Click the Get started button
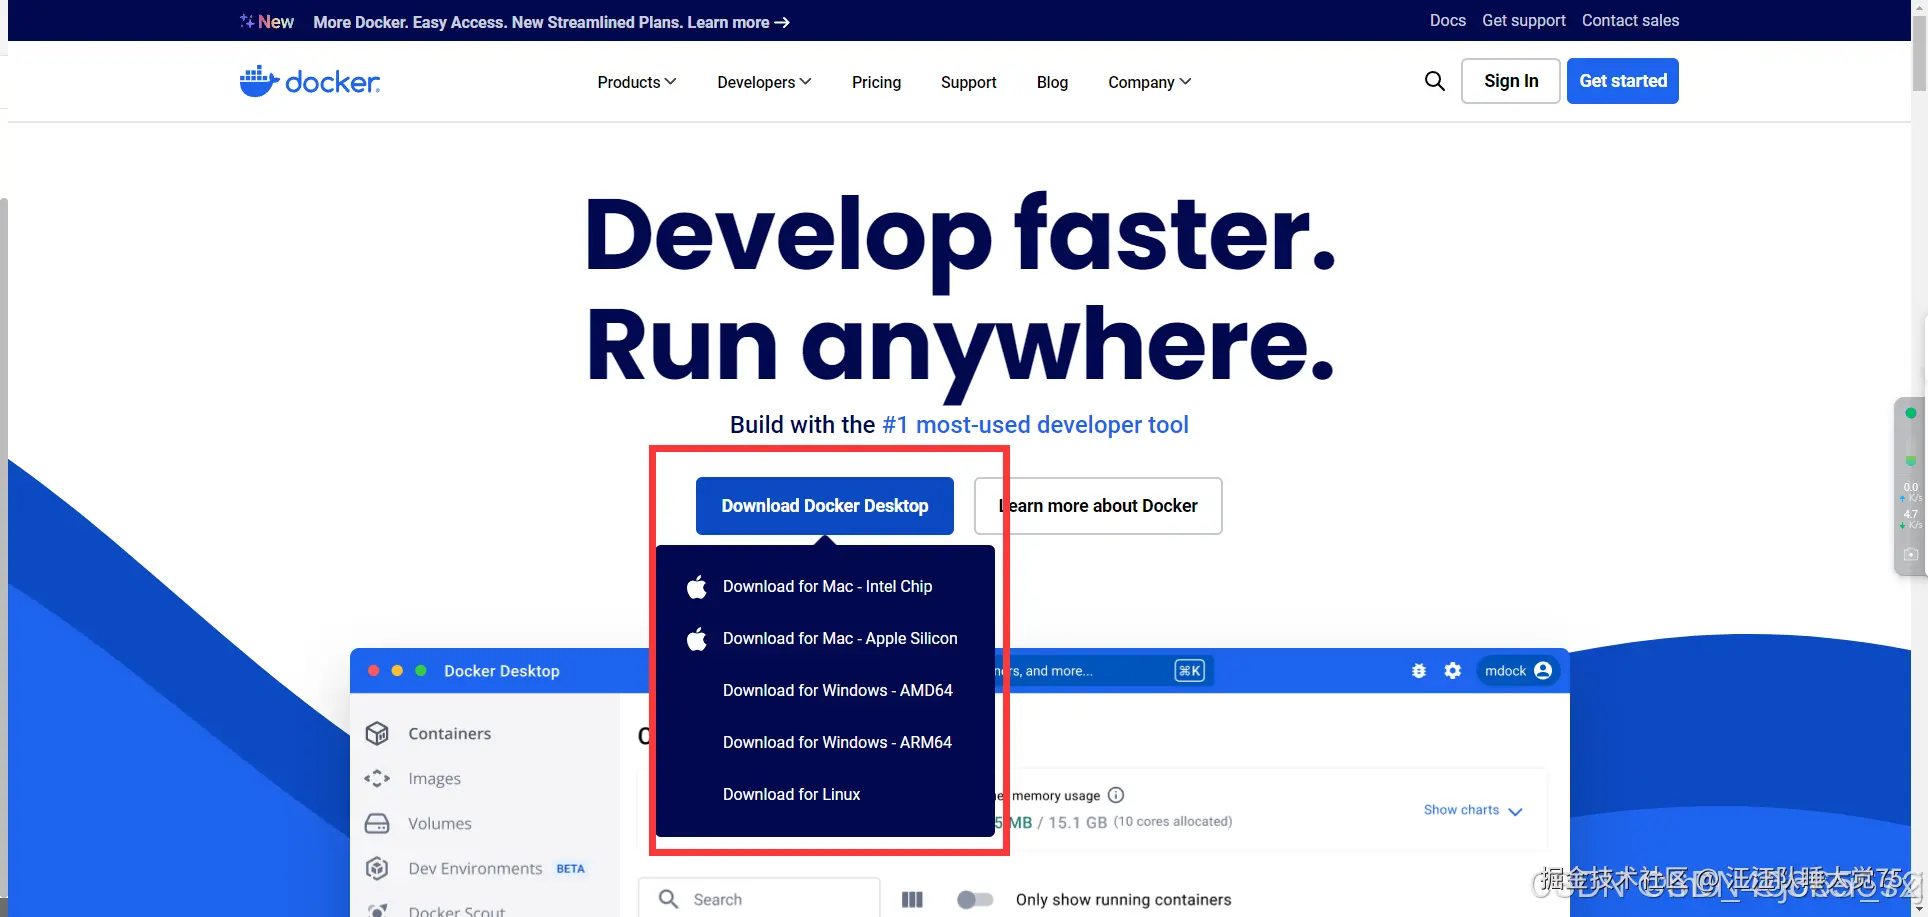This screenshot has height=917, width=1928. [1623, 81]
